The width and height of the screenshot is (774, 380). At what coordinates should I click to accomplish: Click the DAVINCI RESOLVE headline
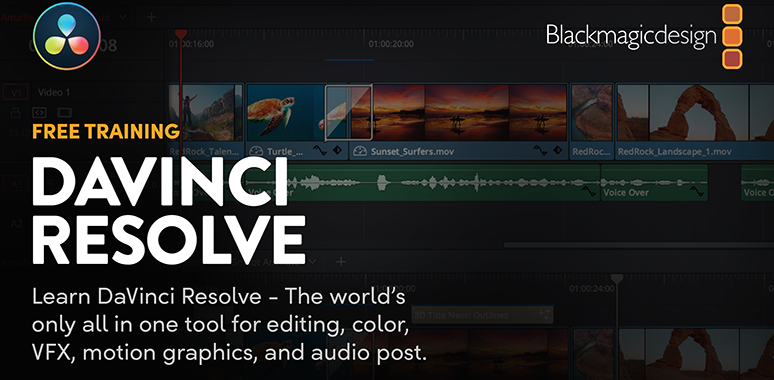tap(169, 212)
